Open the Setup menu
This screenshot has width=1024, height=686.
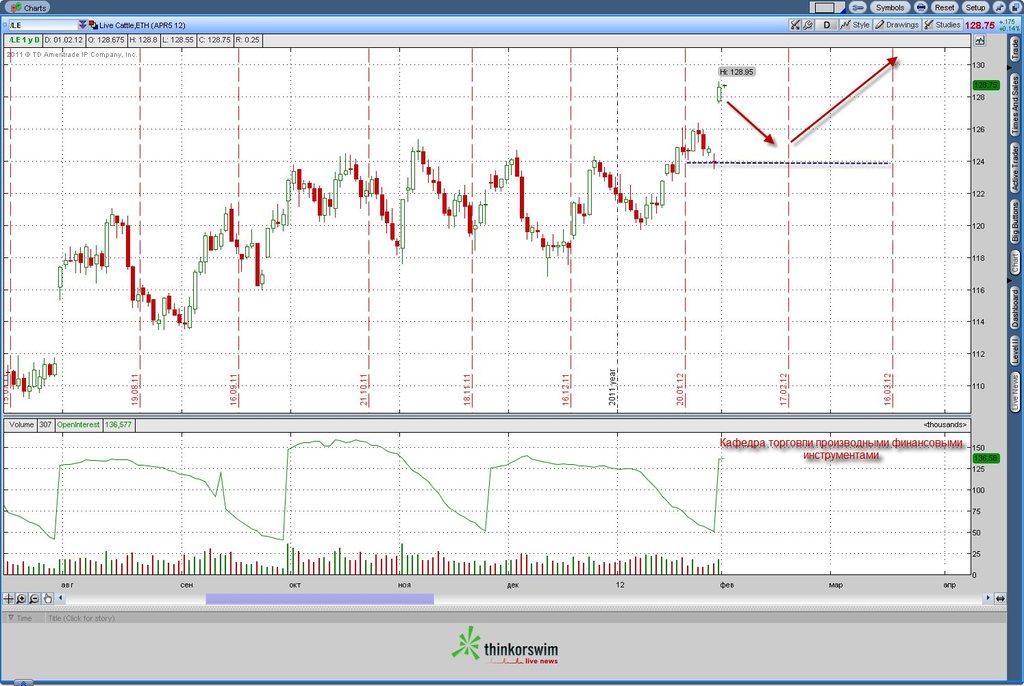(x=975, y=7)
